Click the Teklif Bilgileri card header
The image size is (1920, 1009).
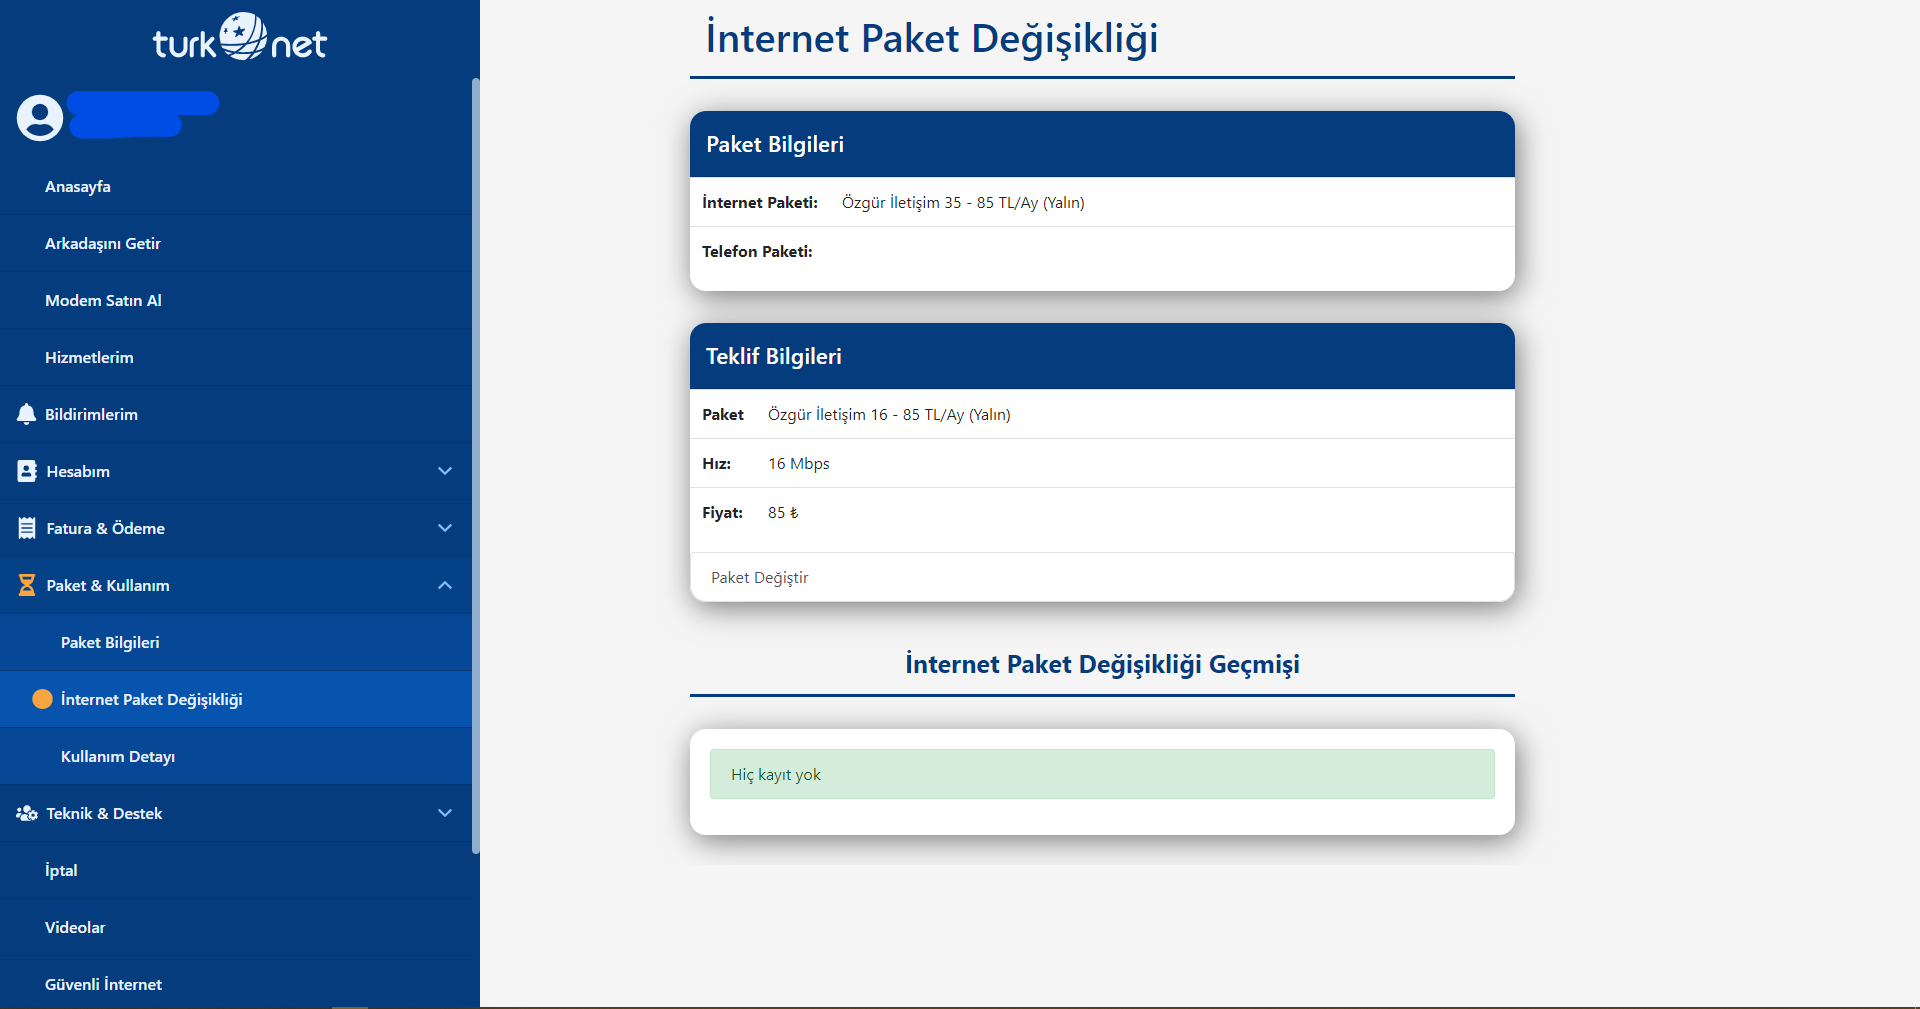pos(1102,356)
